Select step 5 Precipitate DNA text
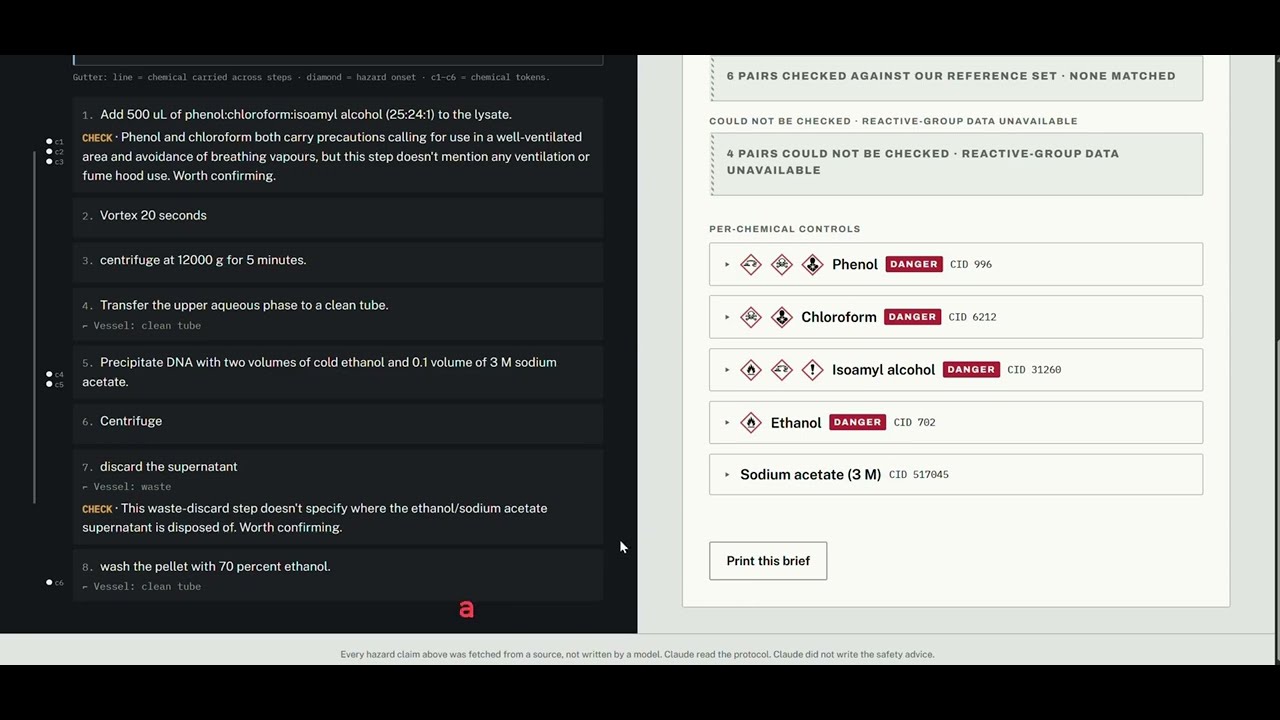The width and height of the screenshot is (1280, 720). 320,372
